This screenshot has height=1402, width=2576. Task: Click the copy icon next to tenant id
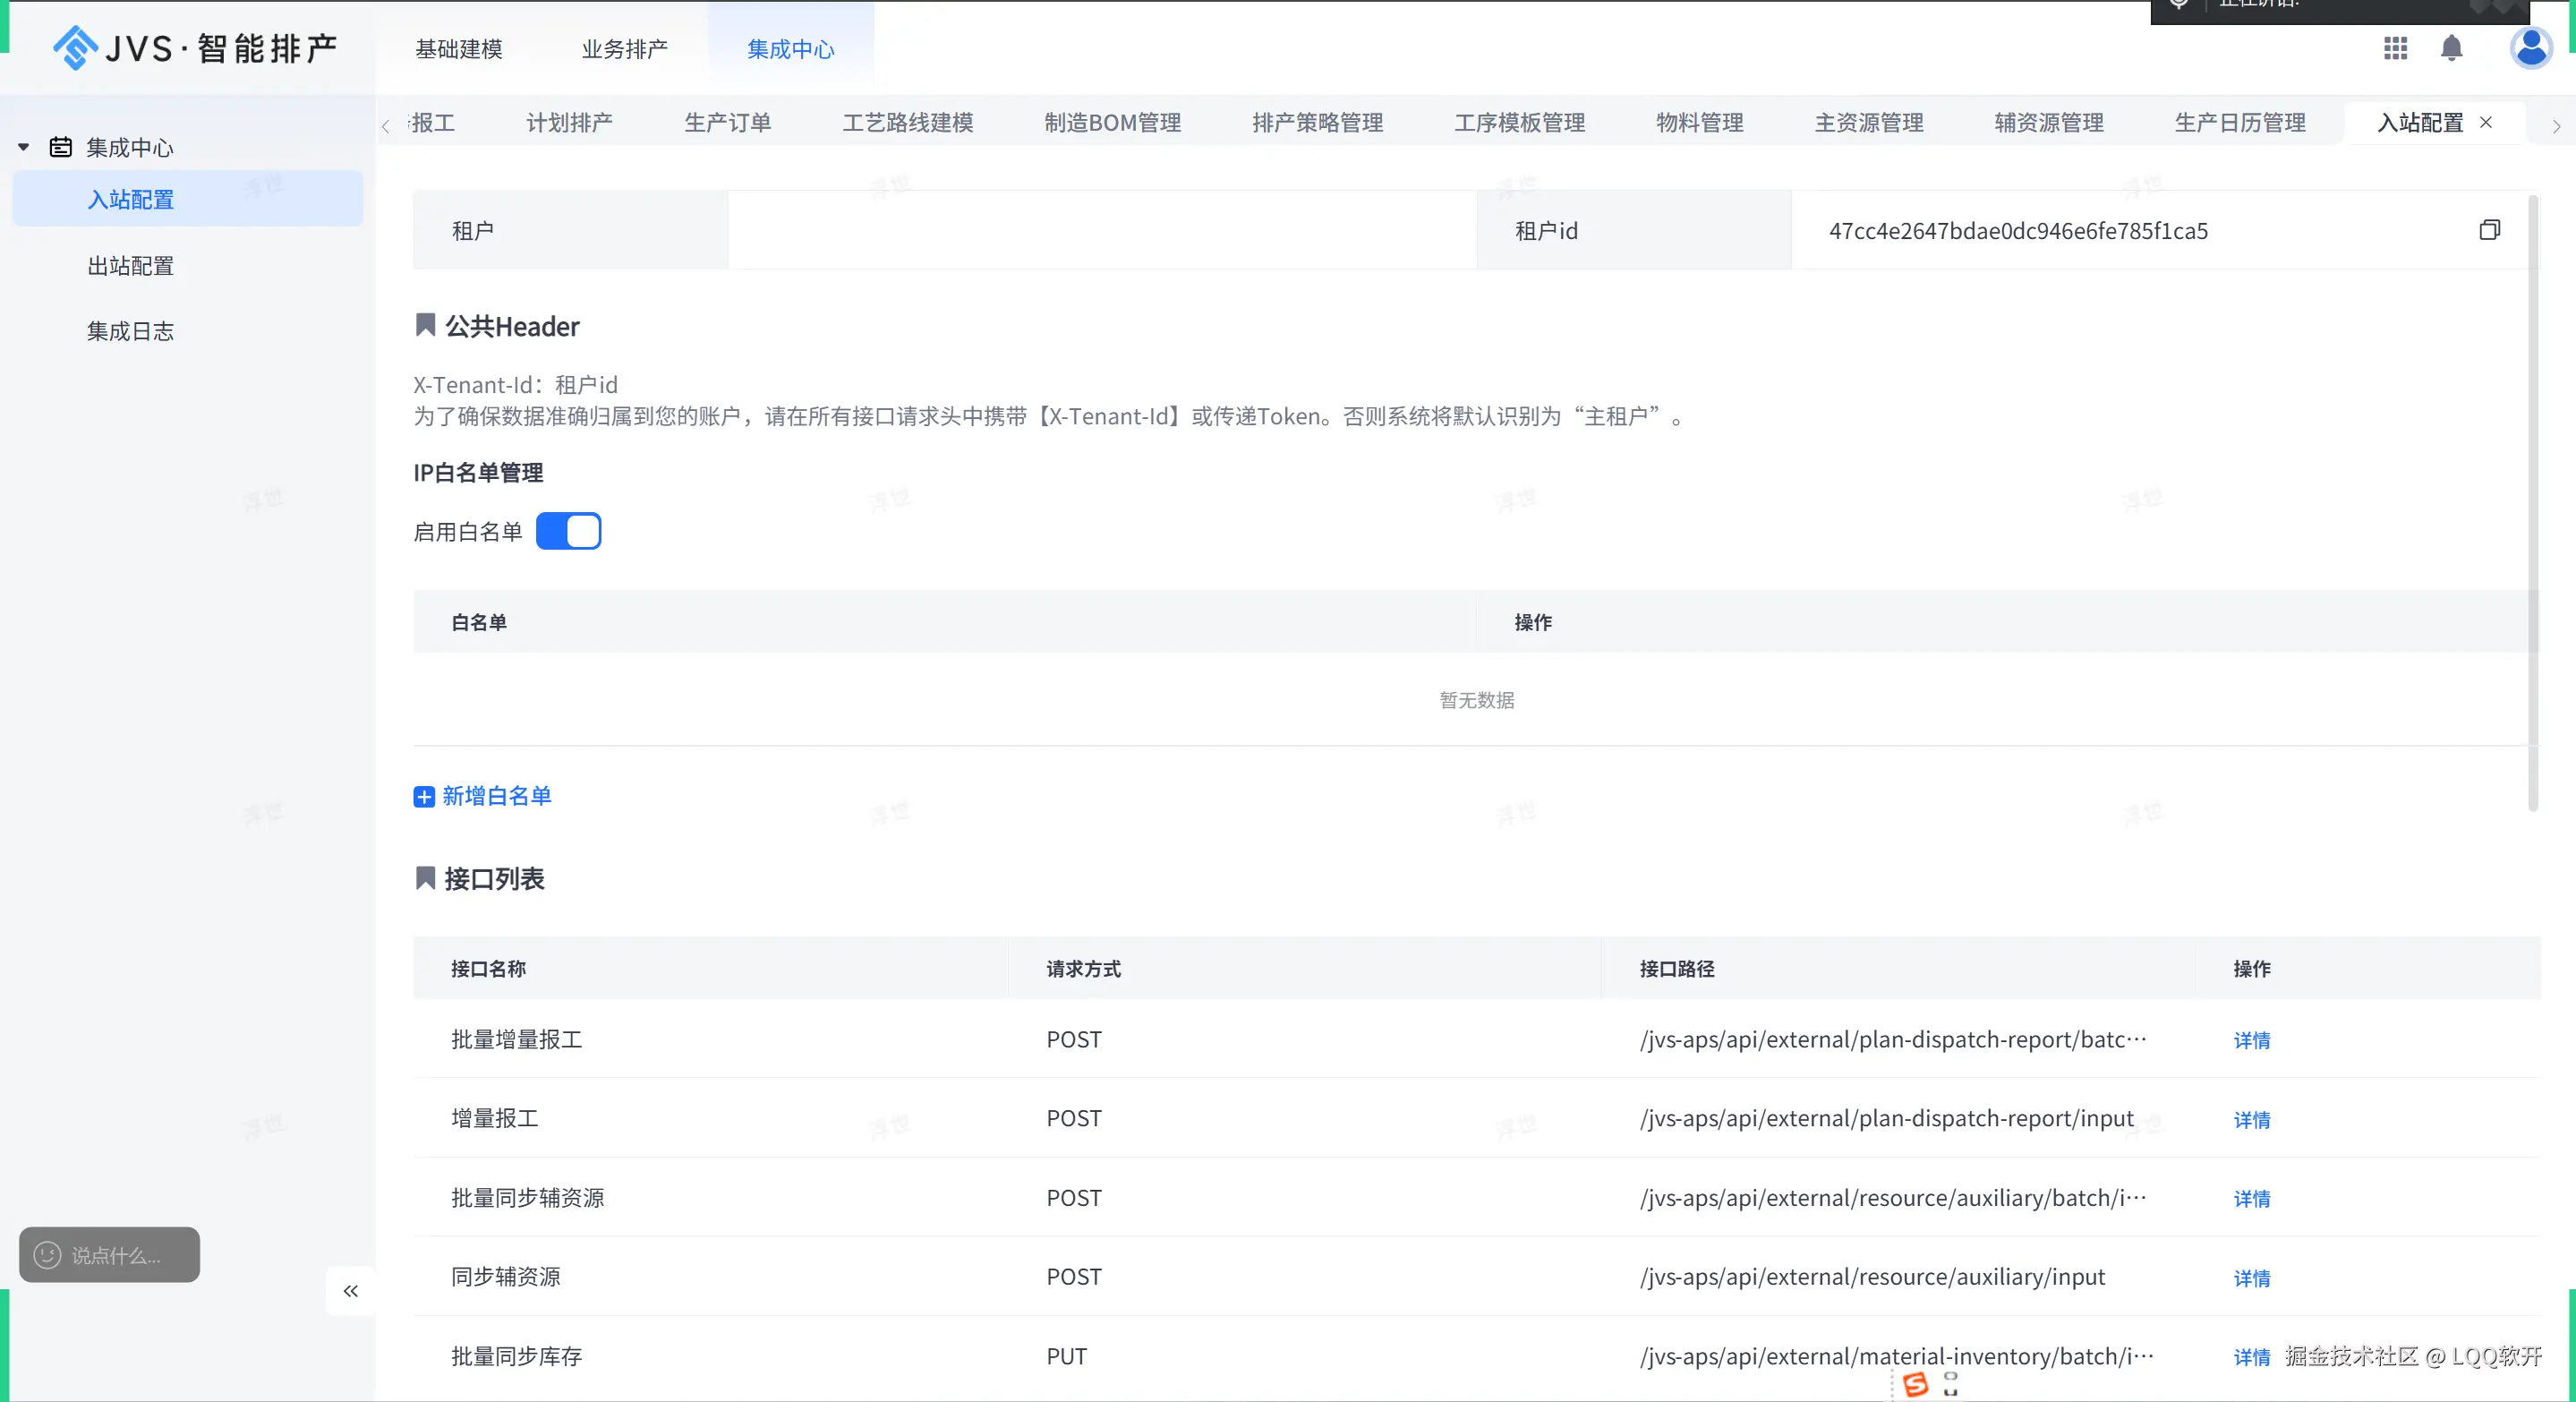click(2489, 230)
